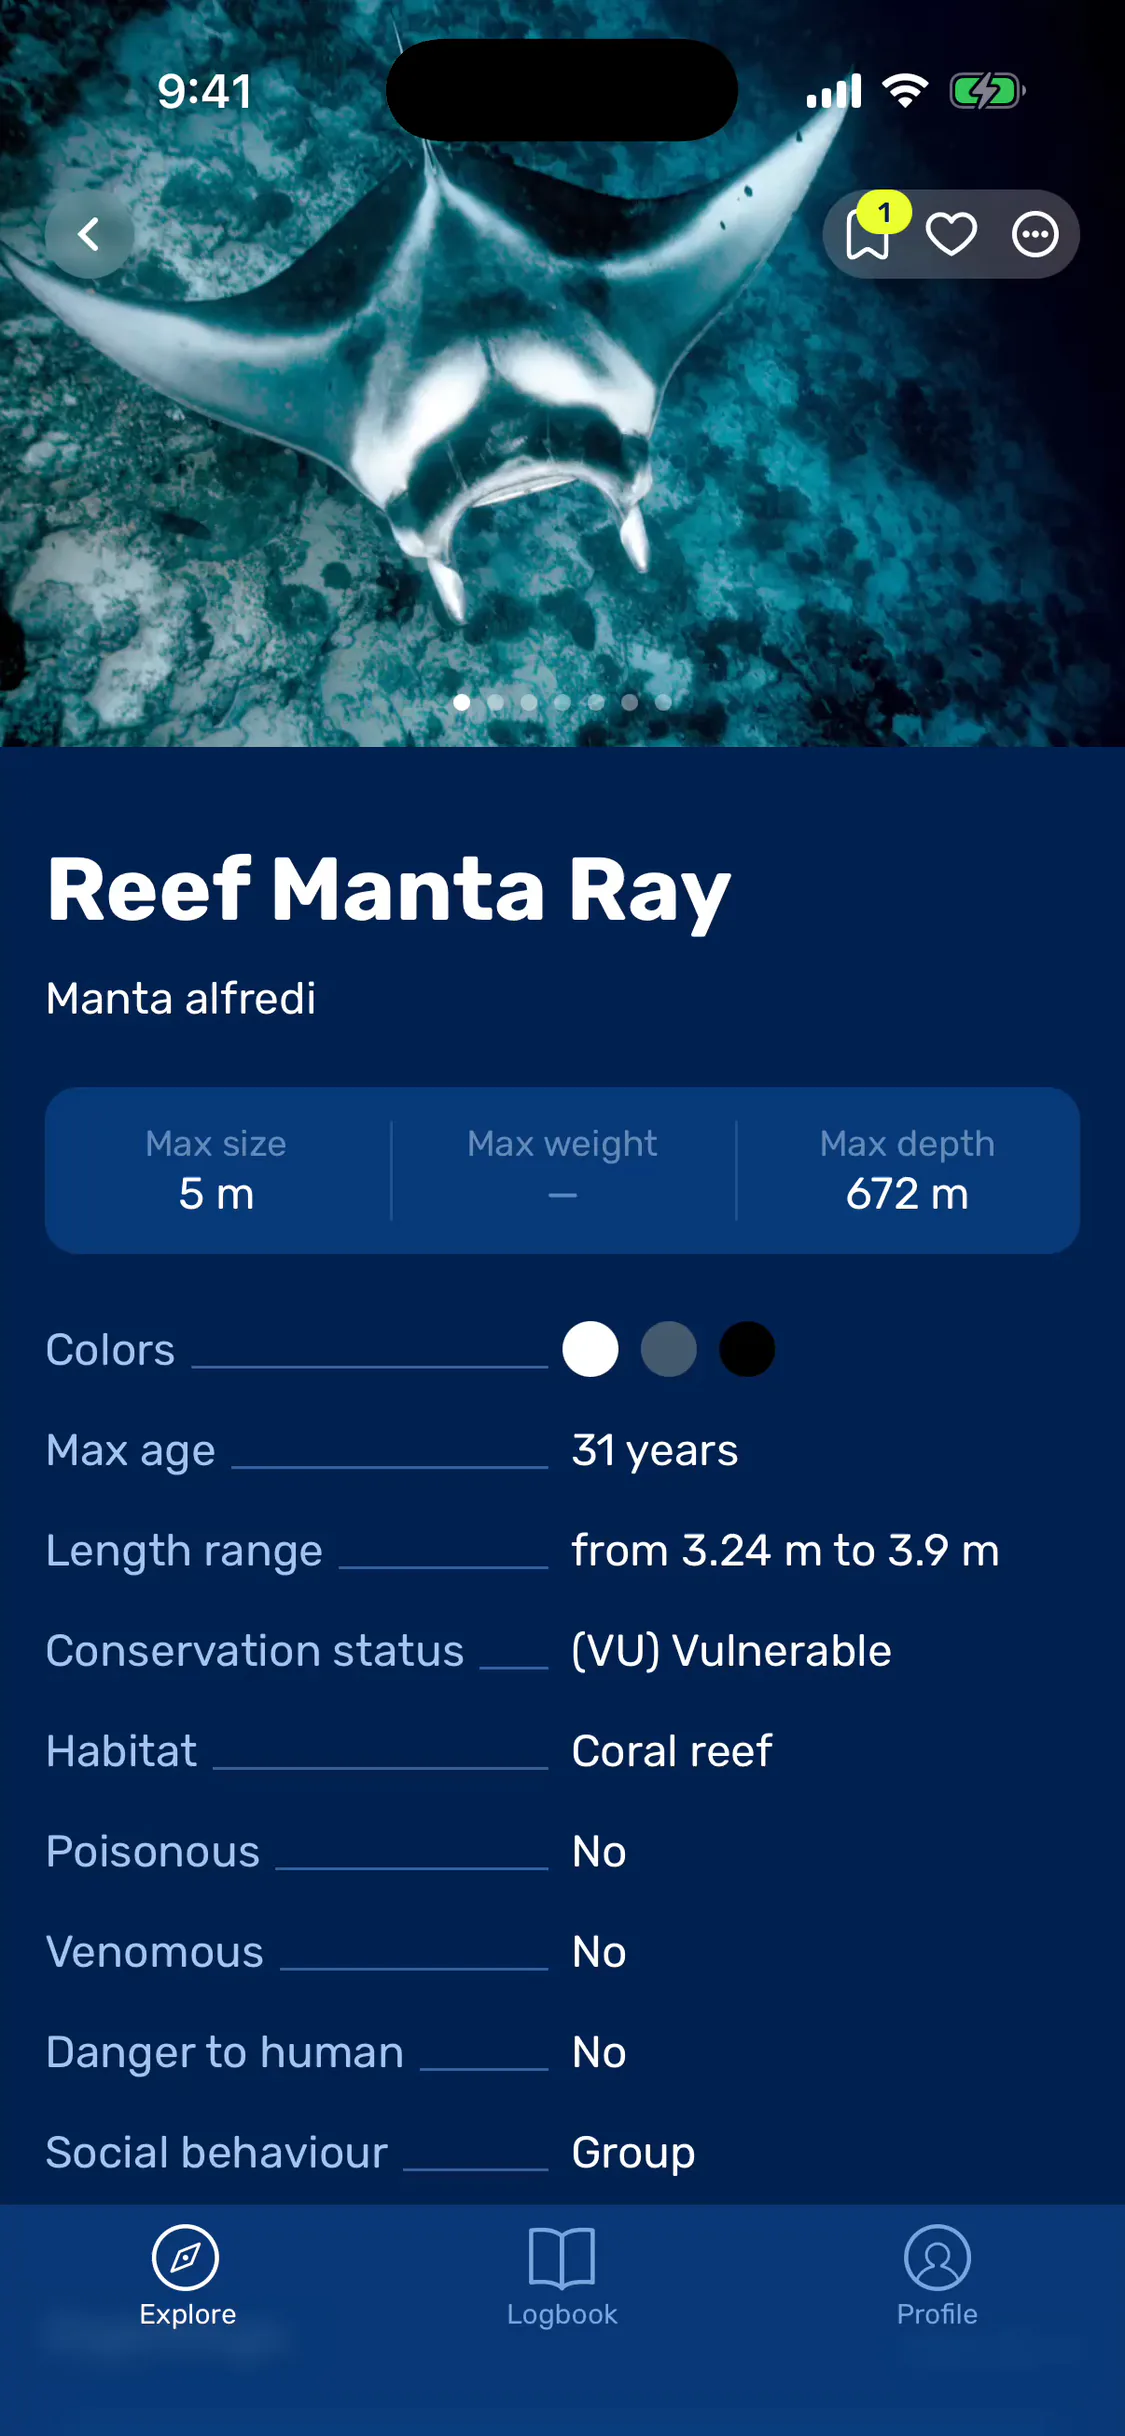
Task: Open the Logbook book icon
Action: 562,2257
